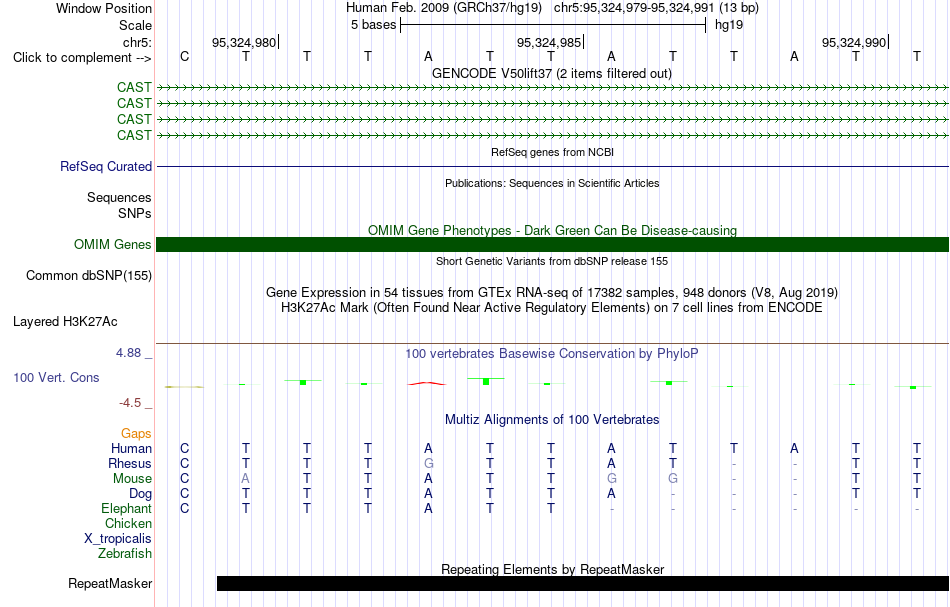The image size is (950, 607).
Task: Click the Common dbSNP(155) track label
Action: pos(89,276)
